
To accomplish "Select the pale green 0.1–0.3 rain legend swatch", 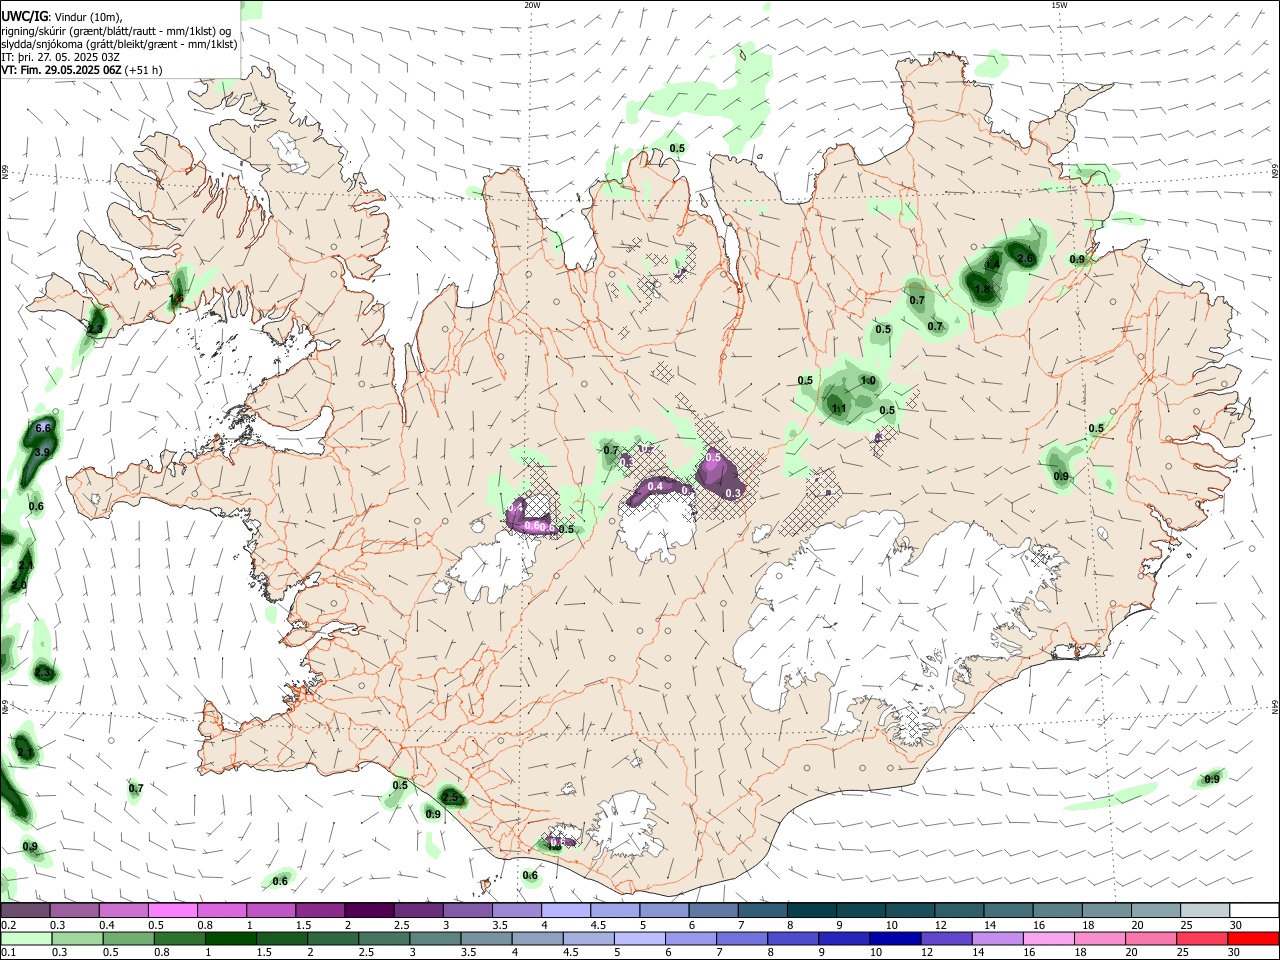I will tap(26, 939).
